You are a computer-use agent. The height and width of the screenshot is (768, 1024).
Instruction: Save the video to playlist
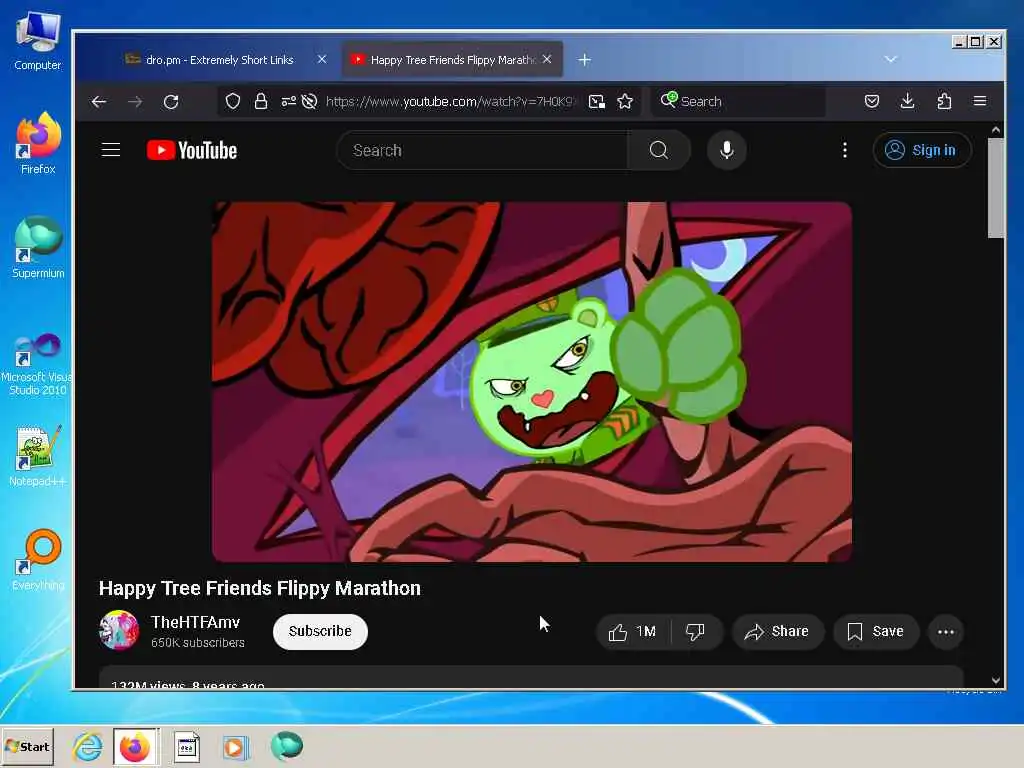[x=876, y=632]
